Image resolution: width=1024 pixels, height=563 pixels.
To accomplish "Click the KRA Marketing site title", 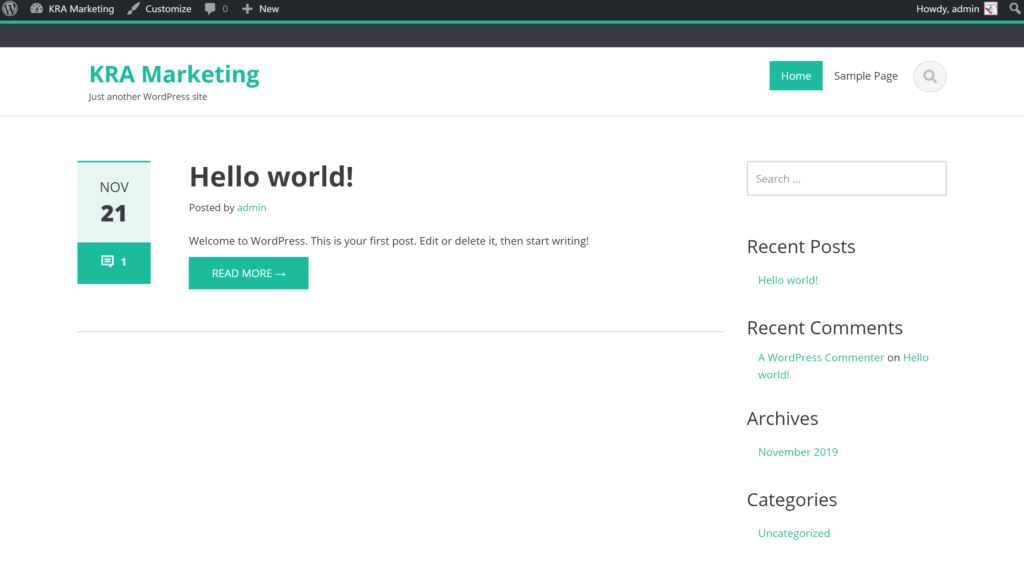I will click(x=174, y=74).
